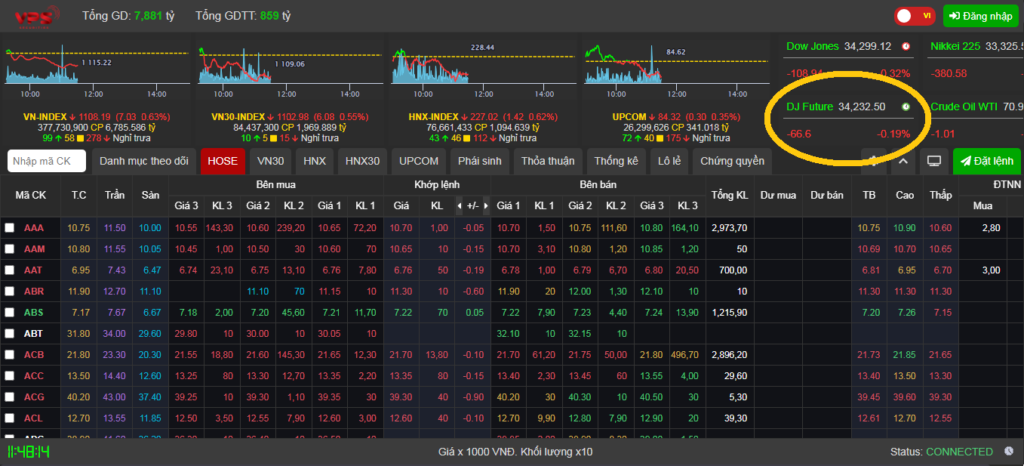Switch to the VN30 tab

(x=270, y=161)
